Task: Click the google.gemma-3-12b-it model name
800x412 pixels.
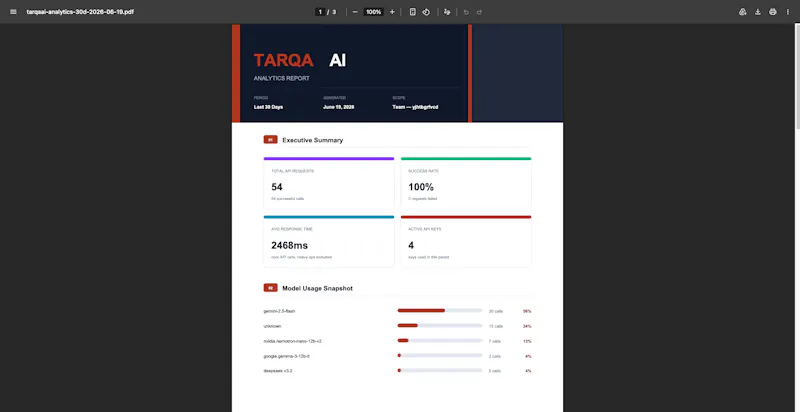Action: (x=286, y=356)
